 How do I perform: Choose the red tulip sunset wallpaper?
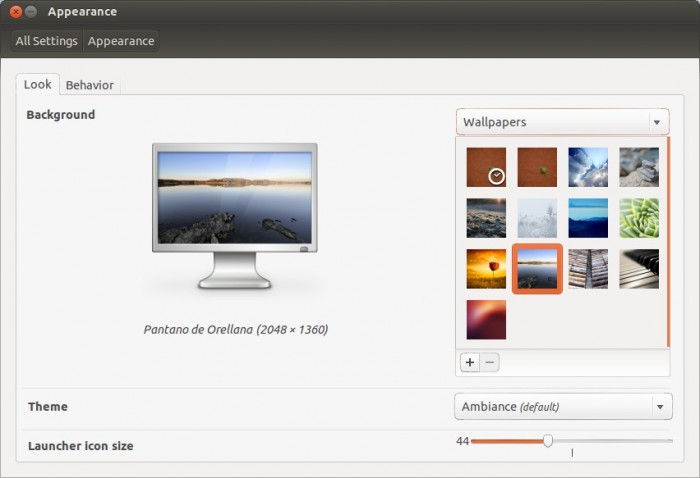(x=486, y=269)
